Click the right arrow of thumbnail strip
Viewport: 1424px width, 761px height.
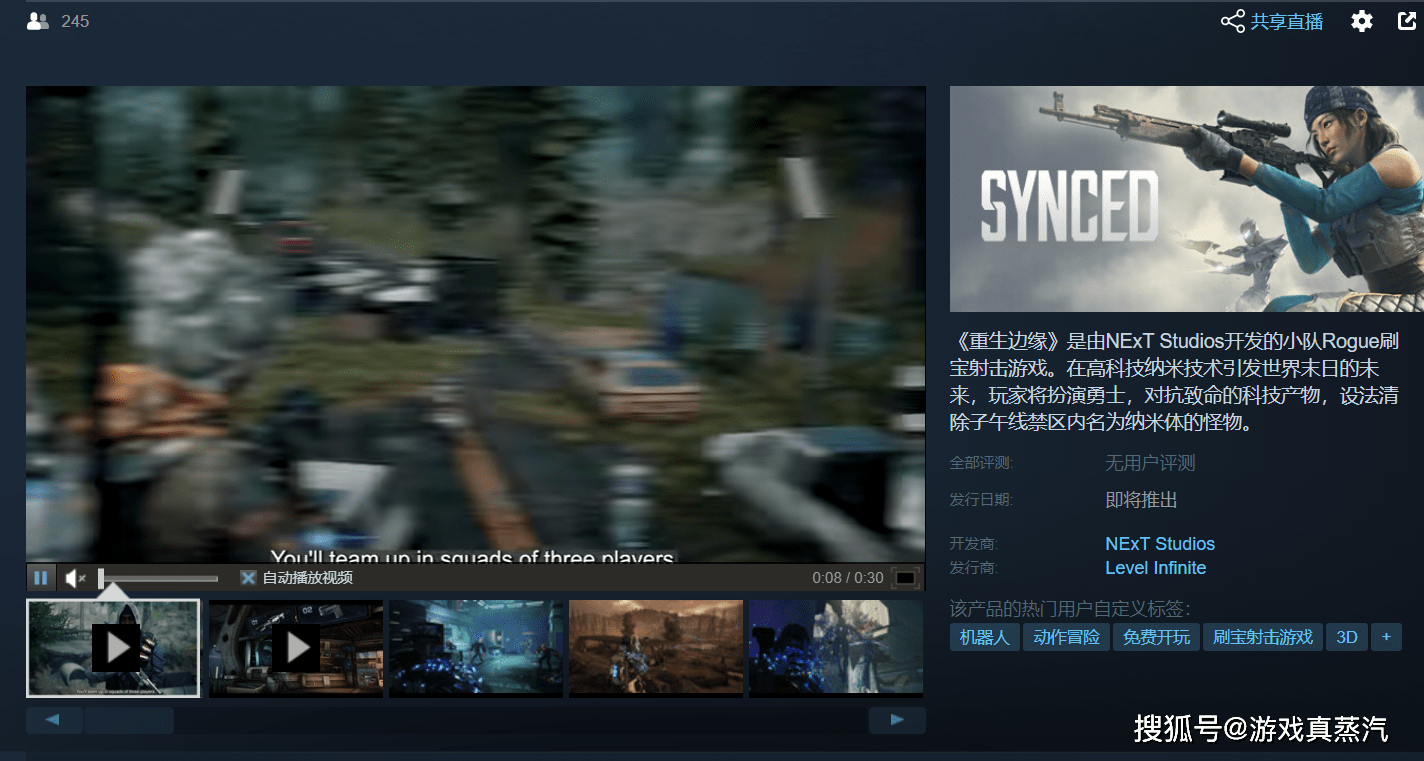tap(897, 720)
